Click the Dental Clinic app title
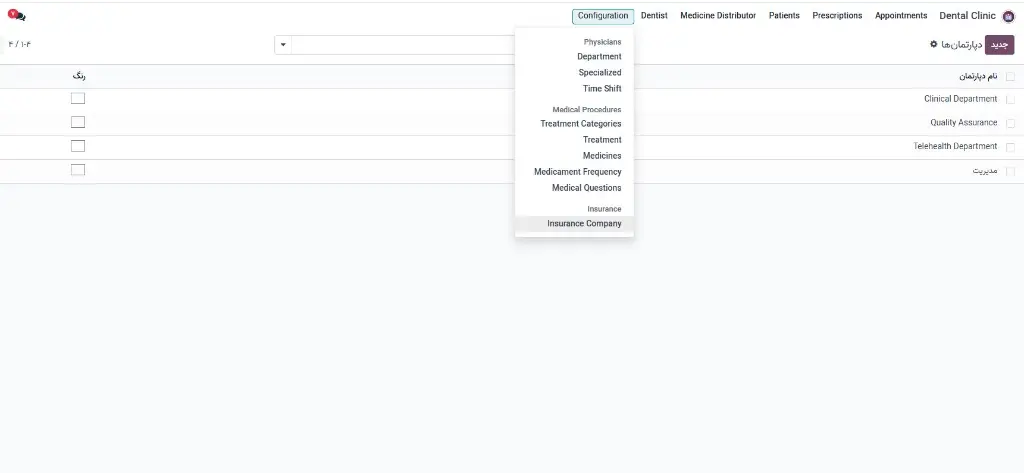 (x=967, y=16)
